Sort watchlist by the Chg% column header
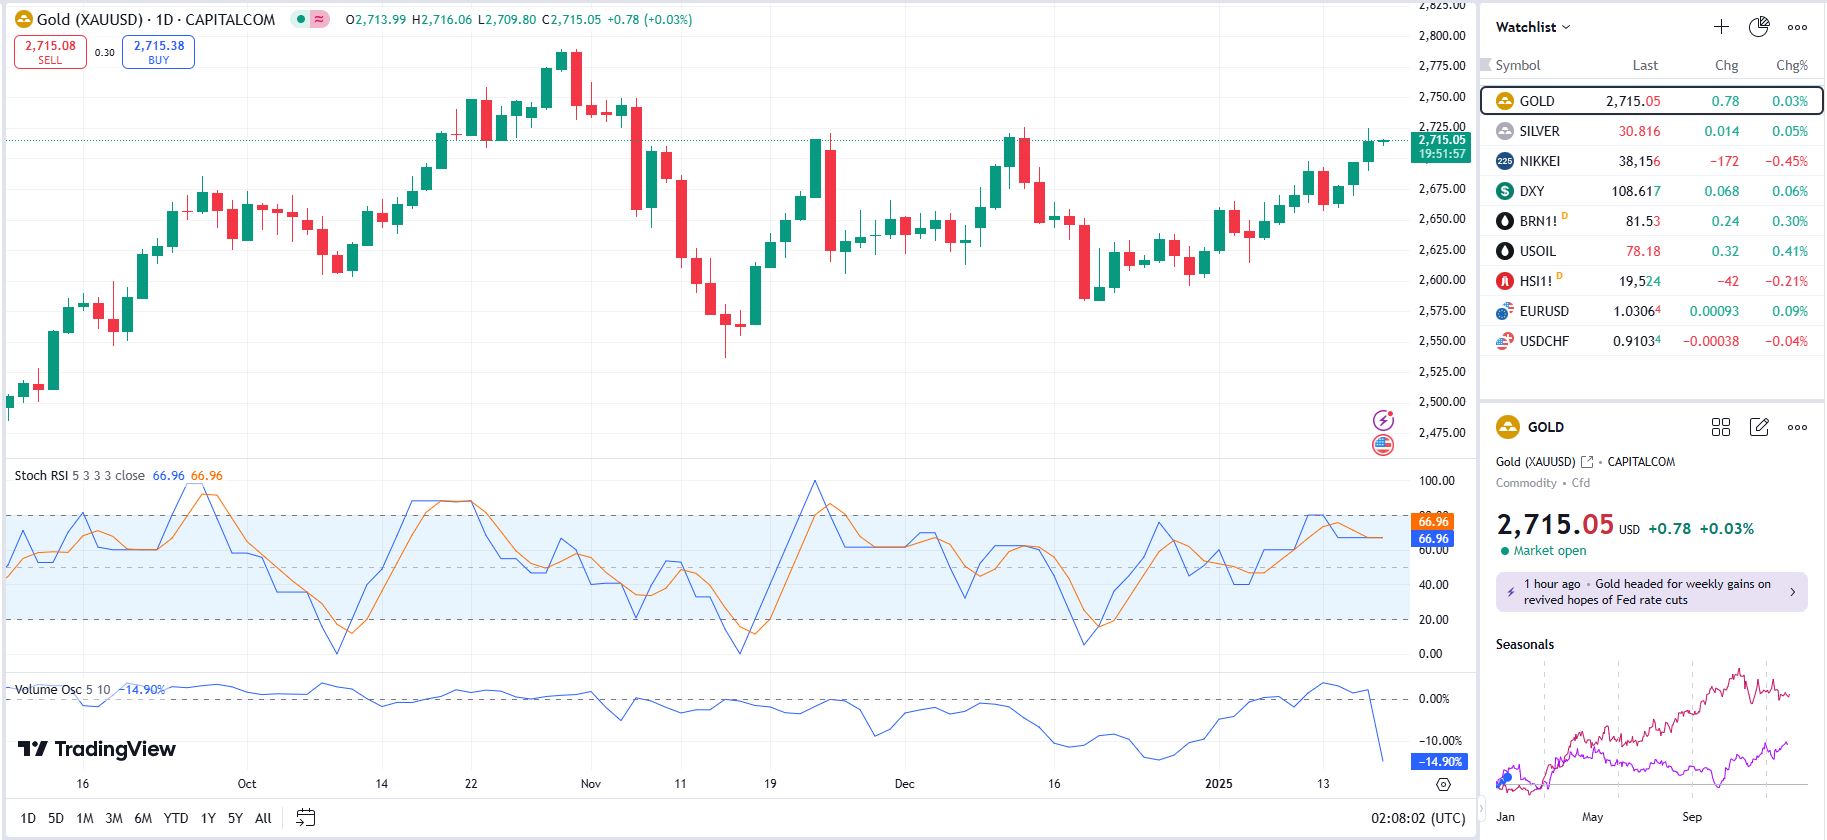The width and height of the screenshot is (1827, 840). point(1791,65)
